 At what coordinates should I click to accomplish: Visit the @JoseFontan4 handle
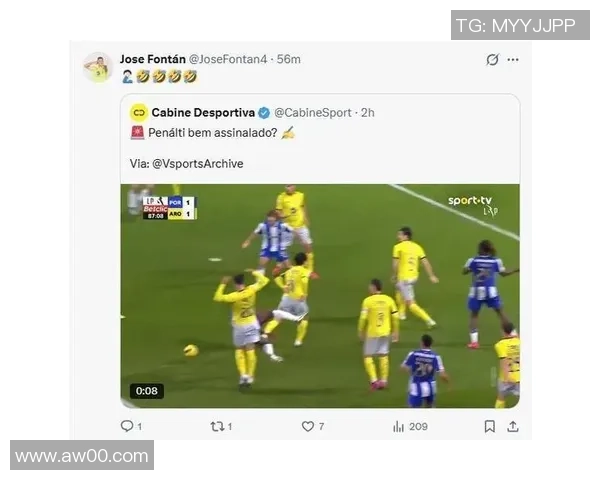point(230,59)
